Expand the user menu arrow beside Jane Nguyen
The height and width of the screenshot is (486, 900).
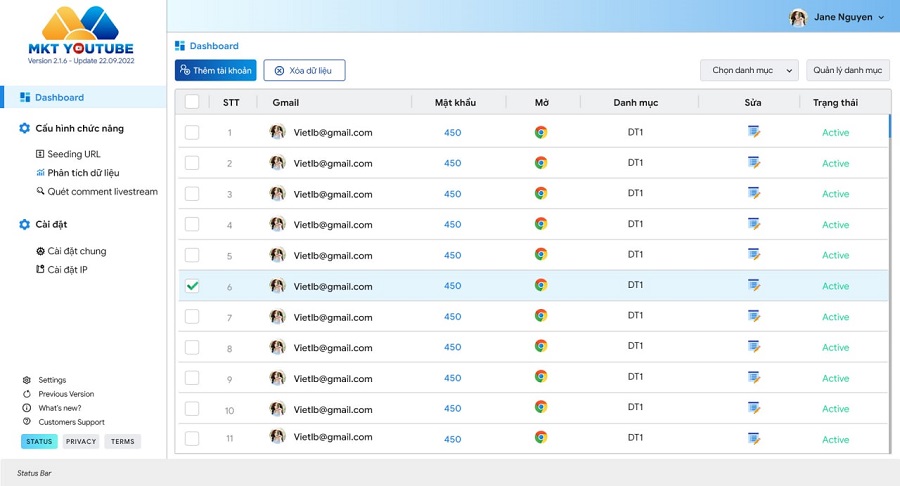[881, 17]
